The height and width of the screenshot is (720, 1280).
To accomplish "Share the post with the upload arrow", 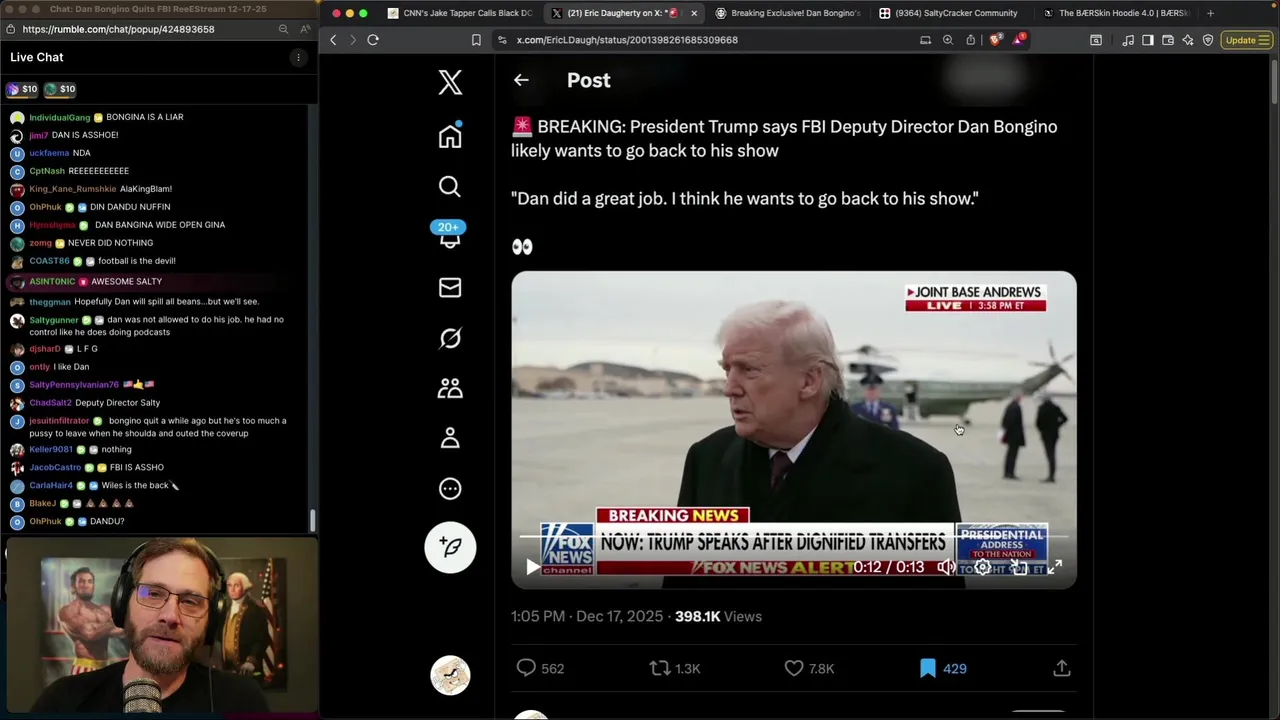I will [x=1062, y=668].
